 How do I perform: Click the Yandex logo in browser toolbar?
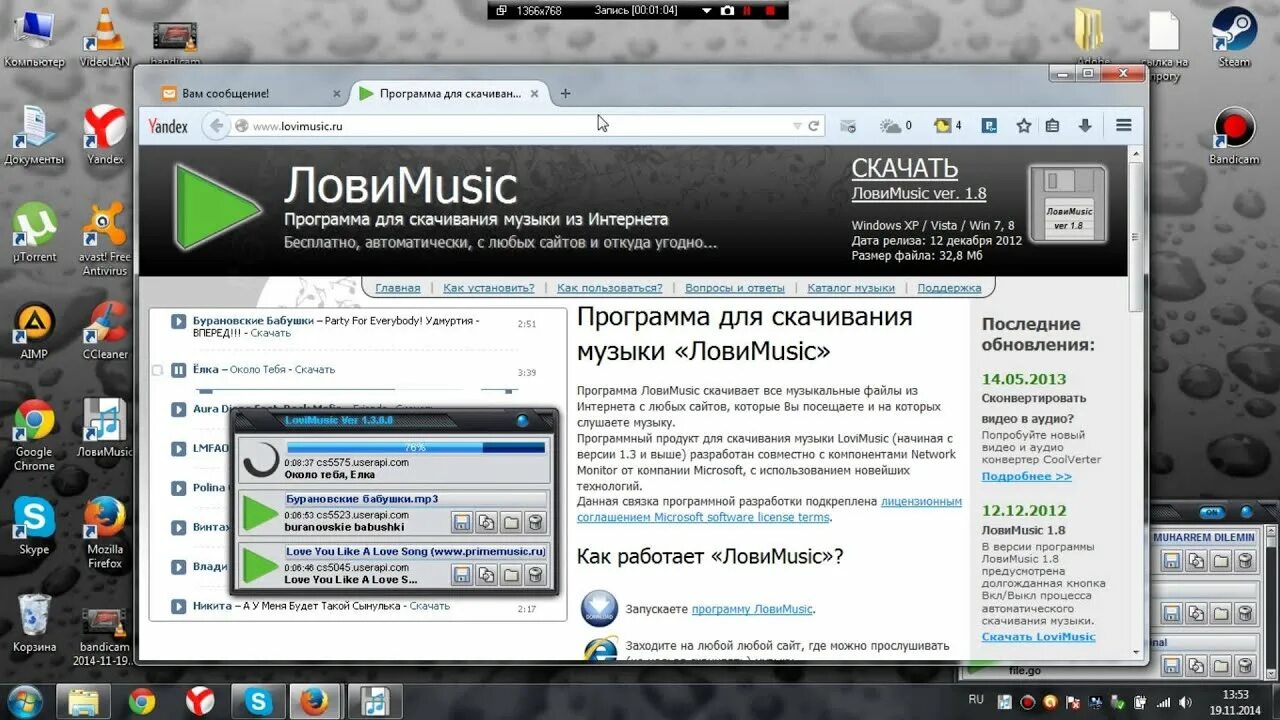[168, 127]
